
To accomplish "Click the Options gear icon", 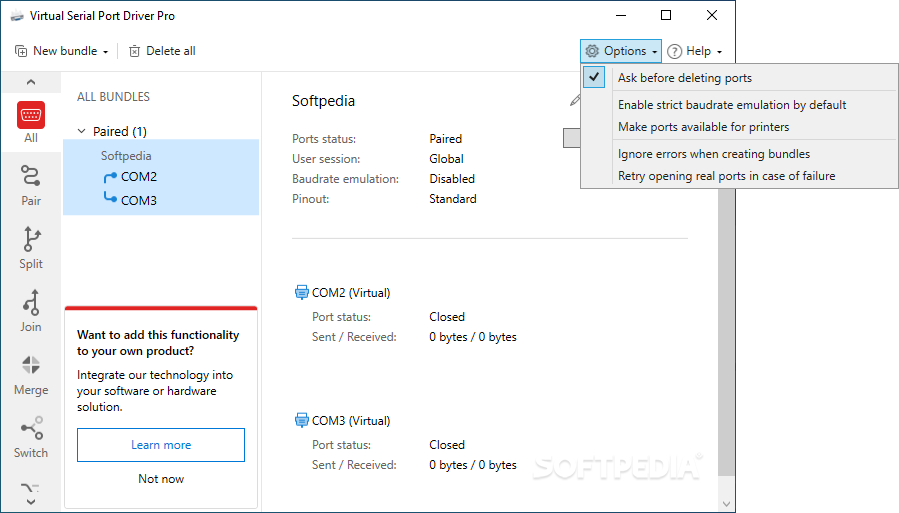I will (x=592, y=51).
